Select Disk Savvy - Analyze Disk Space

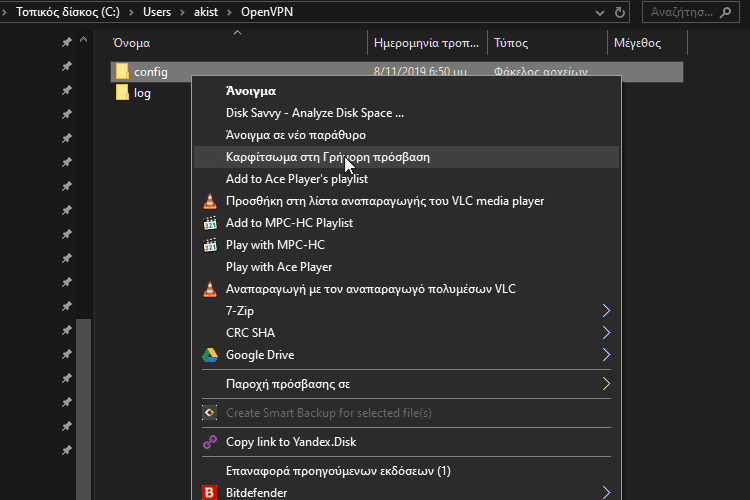[315, 113]
